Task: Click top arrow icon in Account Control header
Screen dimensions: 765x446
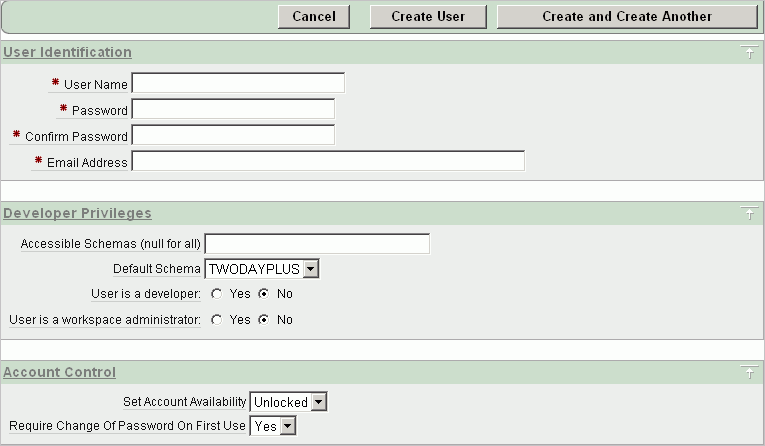Action: [749, 373]
